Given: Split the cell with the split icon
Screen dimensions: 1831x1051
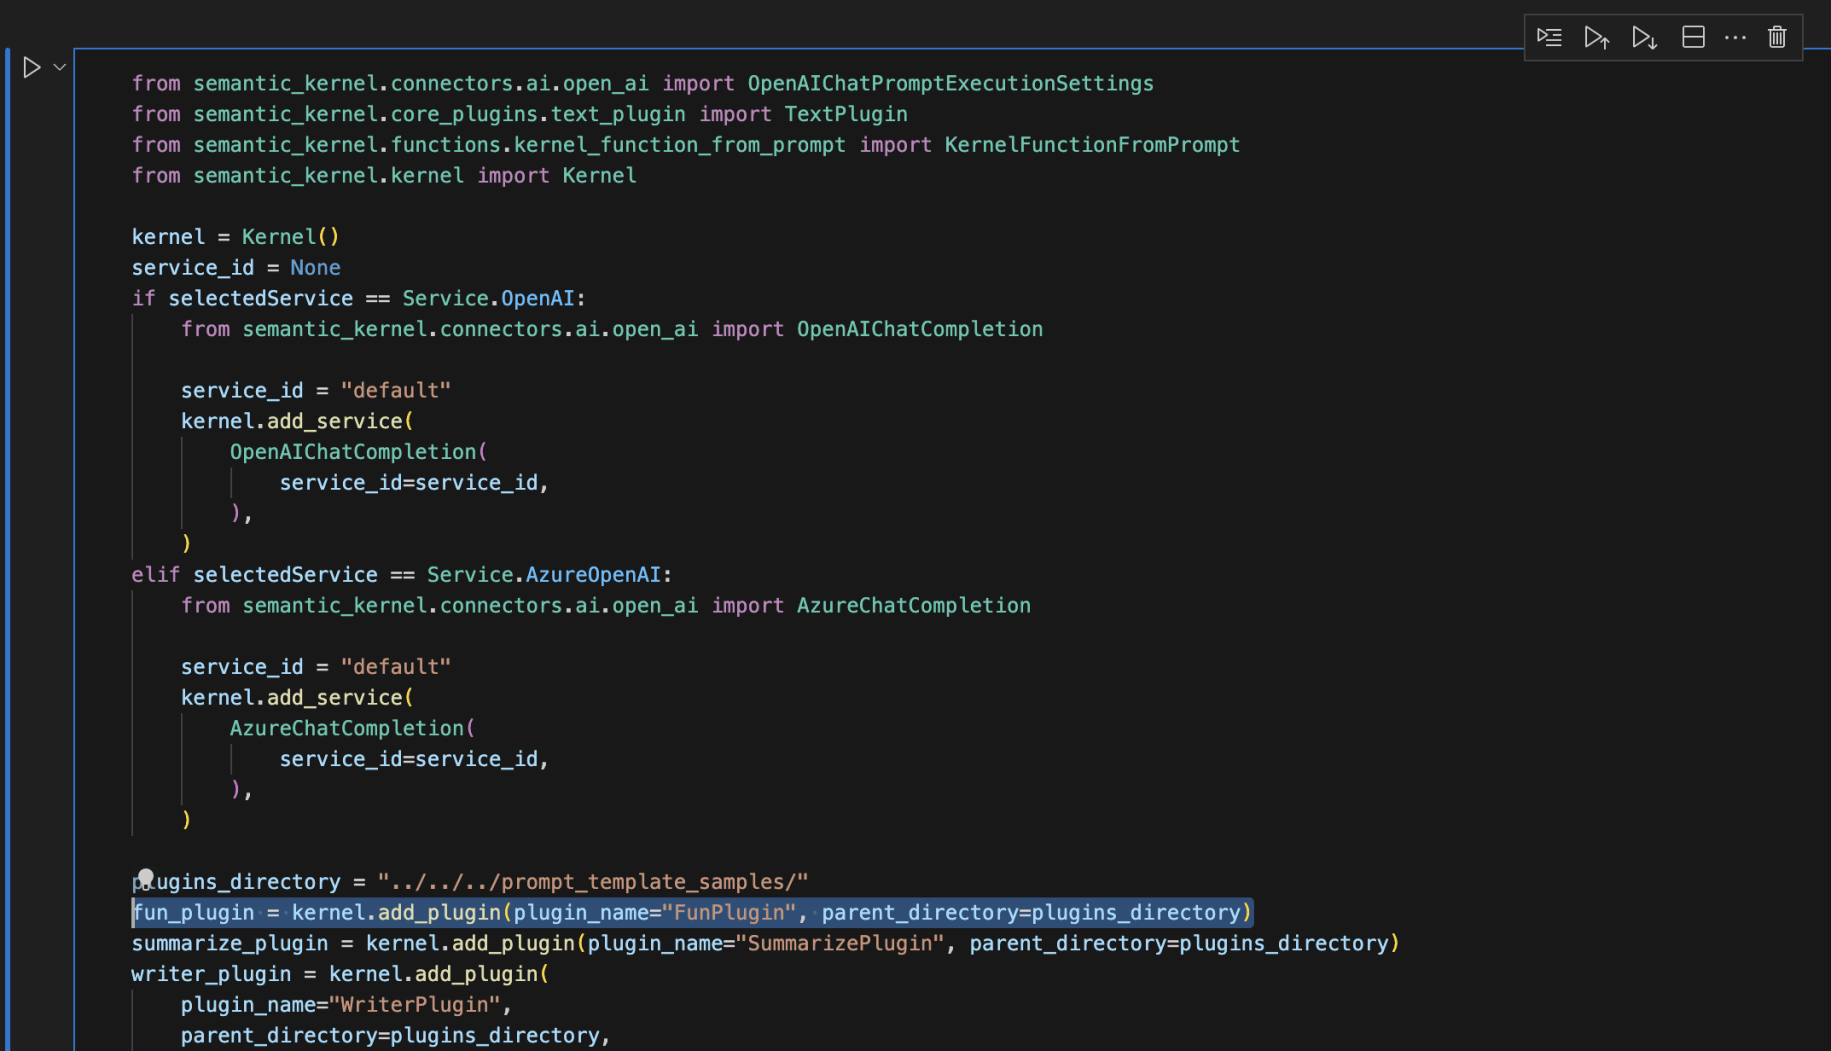Looking at the screenshot, I should pos(1693,38).
